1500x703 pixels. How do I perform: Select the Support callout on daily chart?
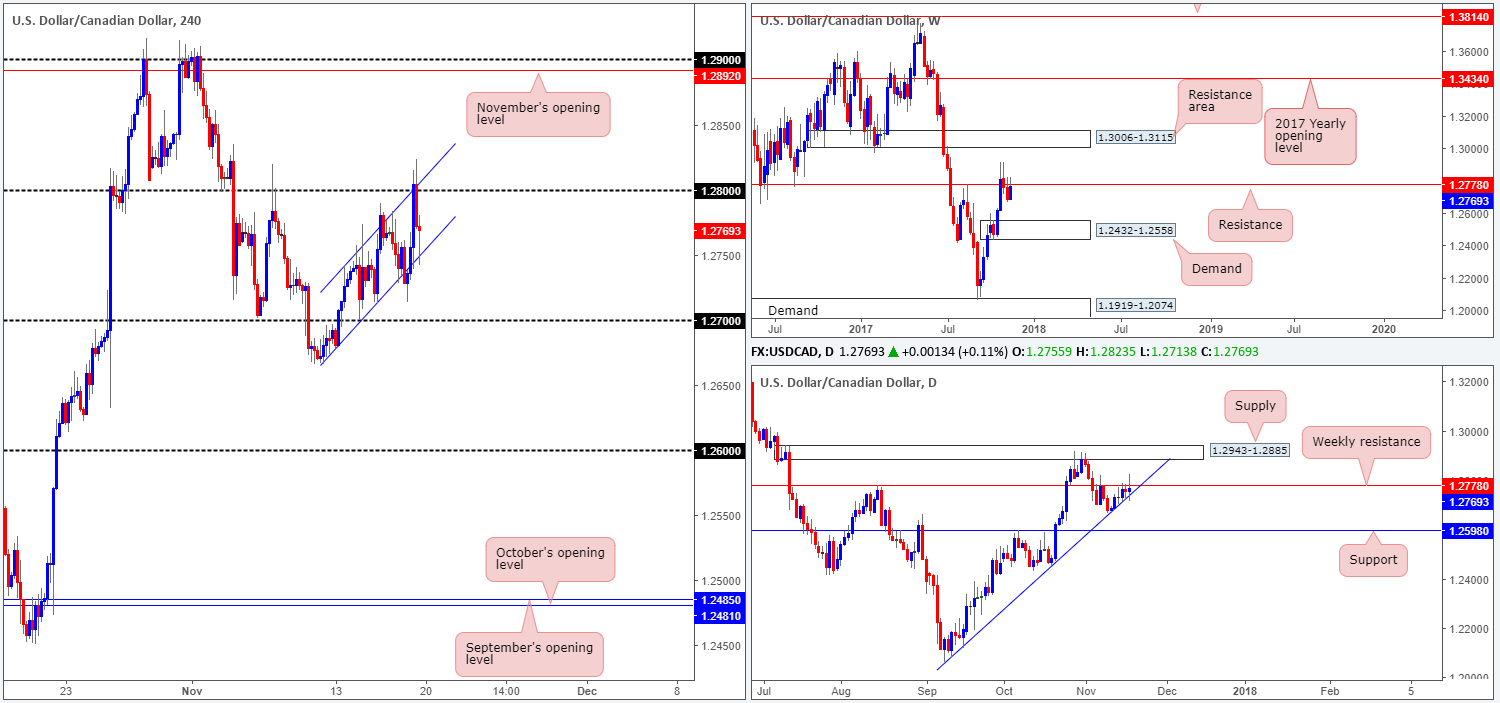1373,560
